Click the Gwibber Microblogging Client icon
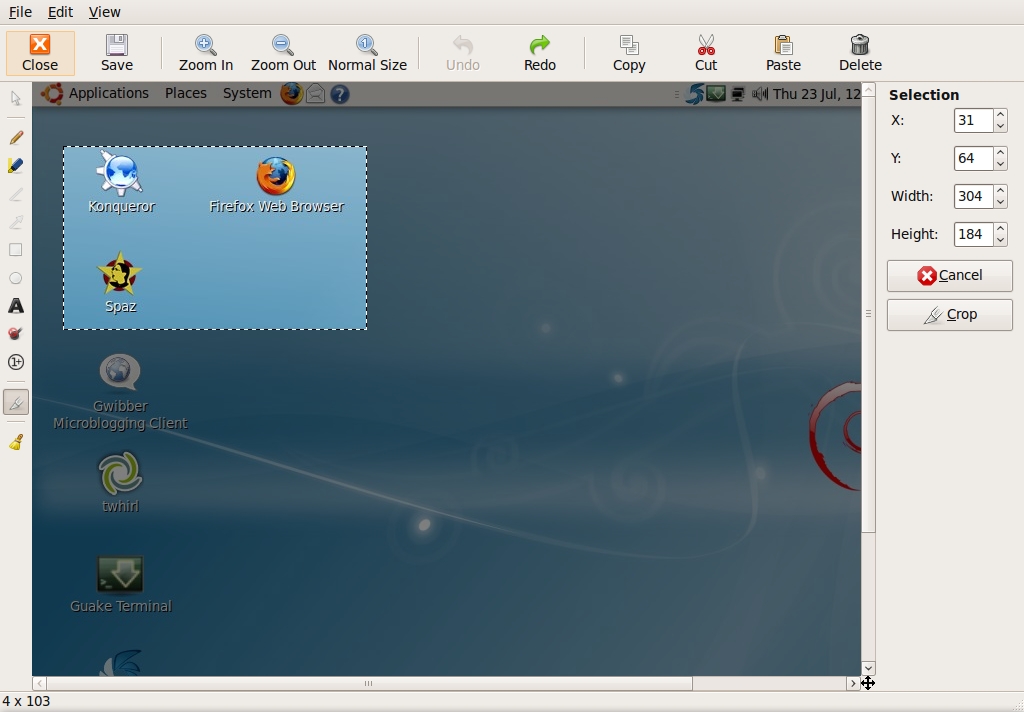Image resolution: width=1024 pixels, height=712 pixels. pos(120,372)
